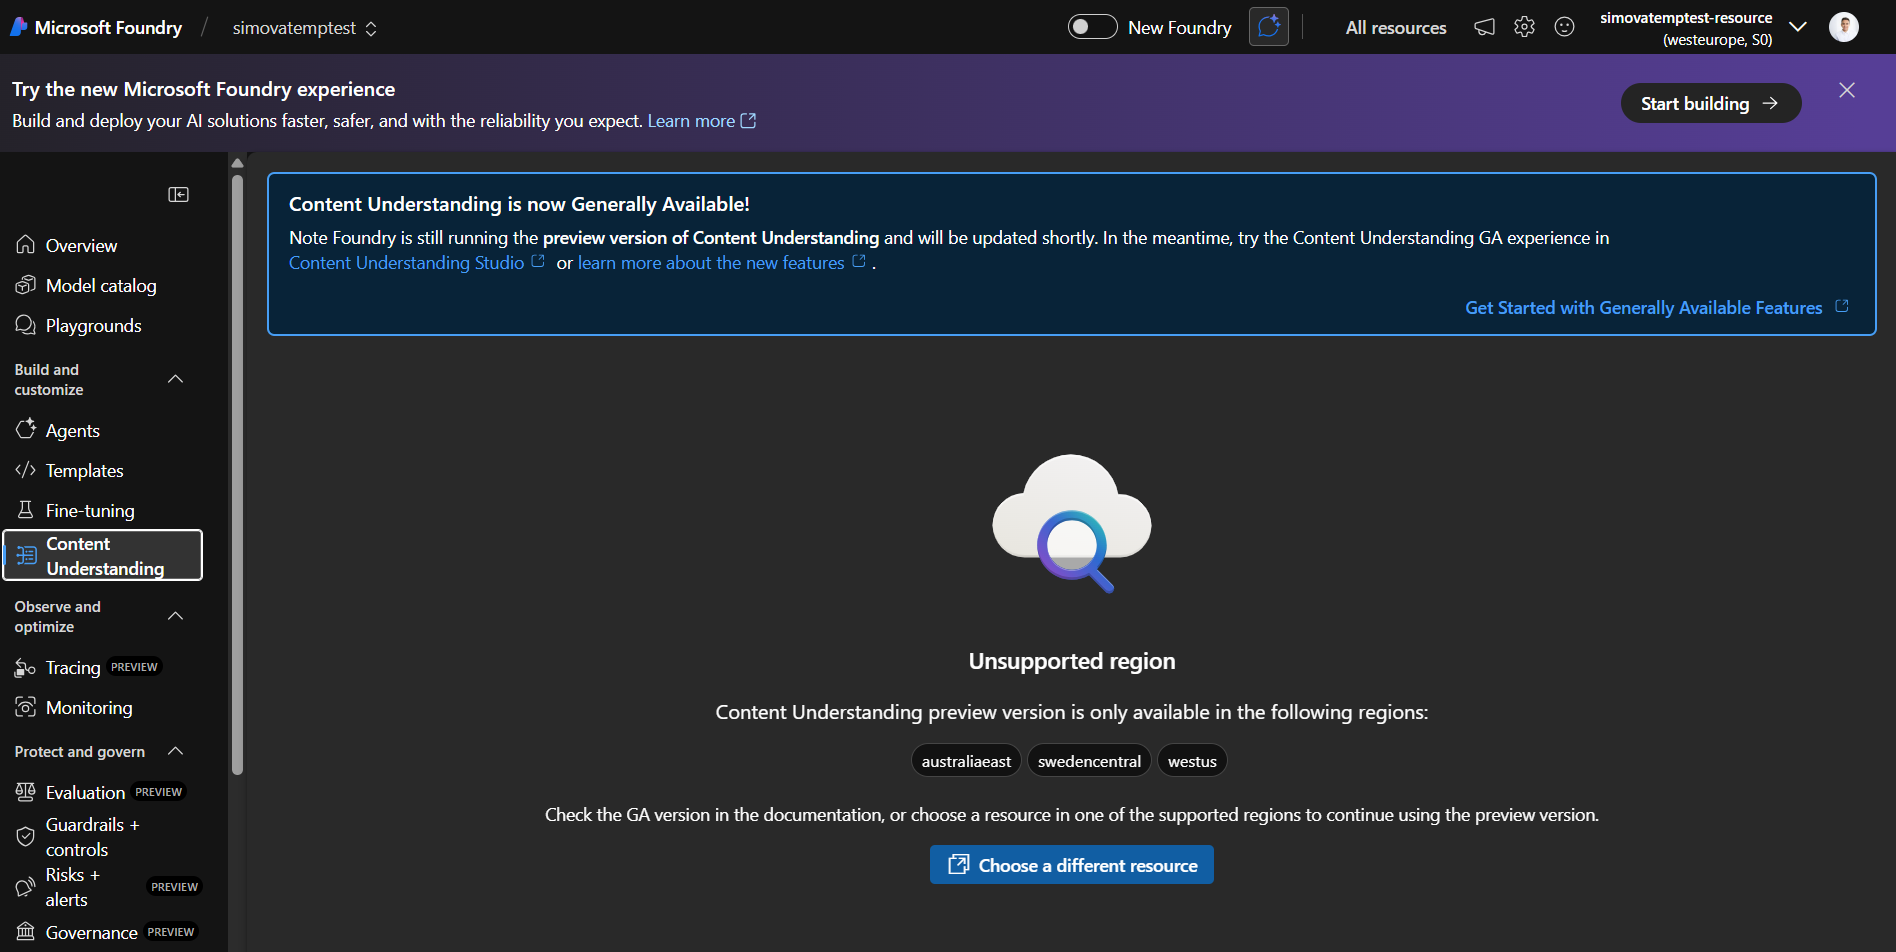Viewport: 1896px width, 952px height.
Task: Open the AI assistant sparkle icon
Action: click(x=1269, y=27)
